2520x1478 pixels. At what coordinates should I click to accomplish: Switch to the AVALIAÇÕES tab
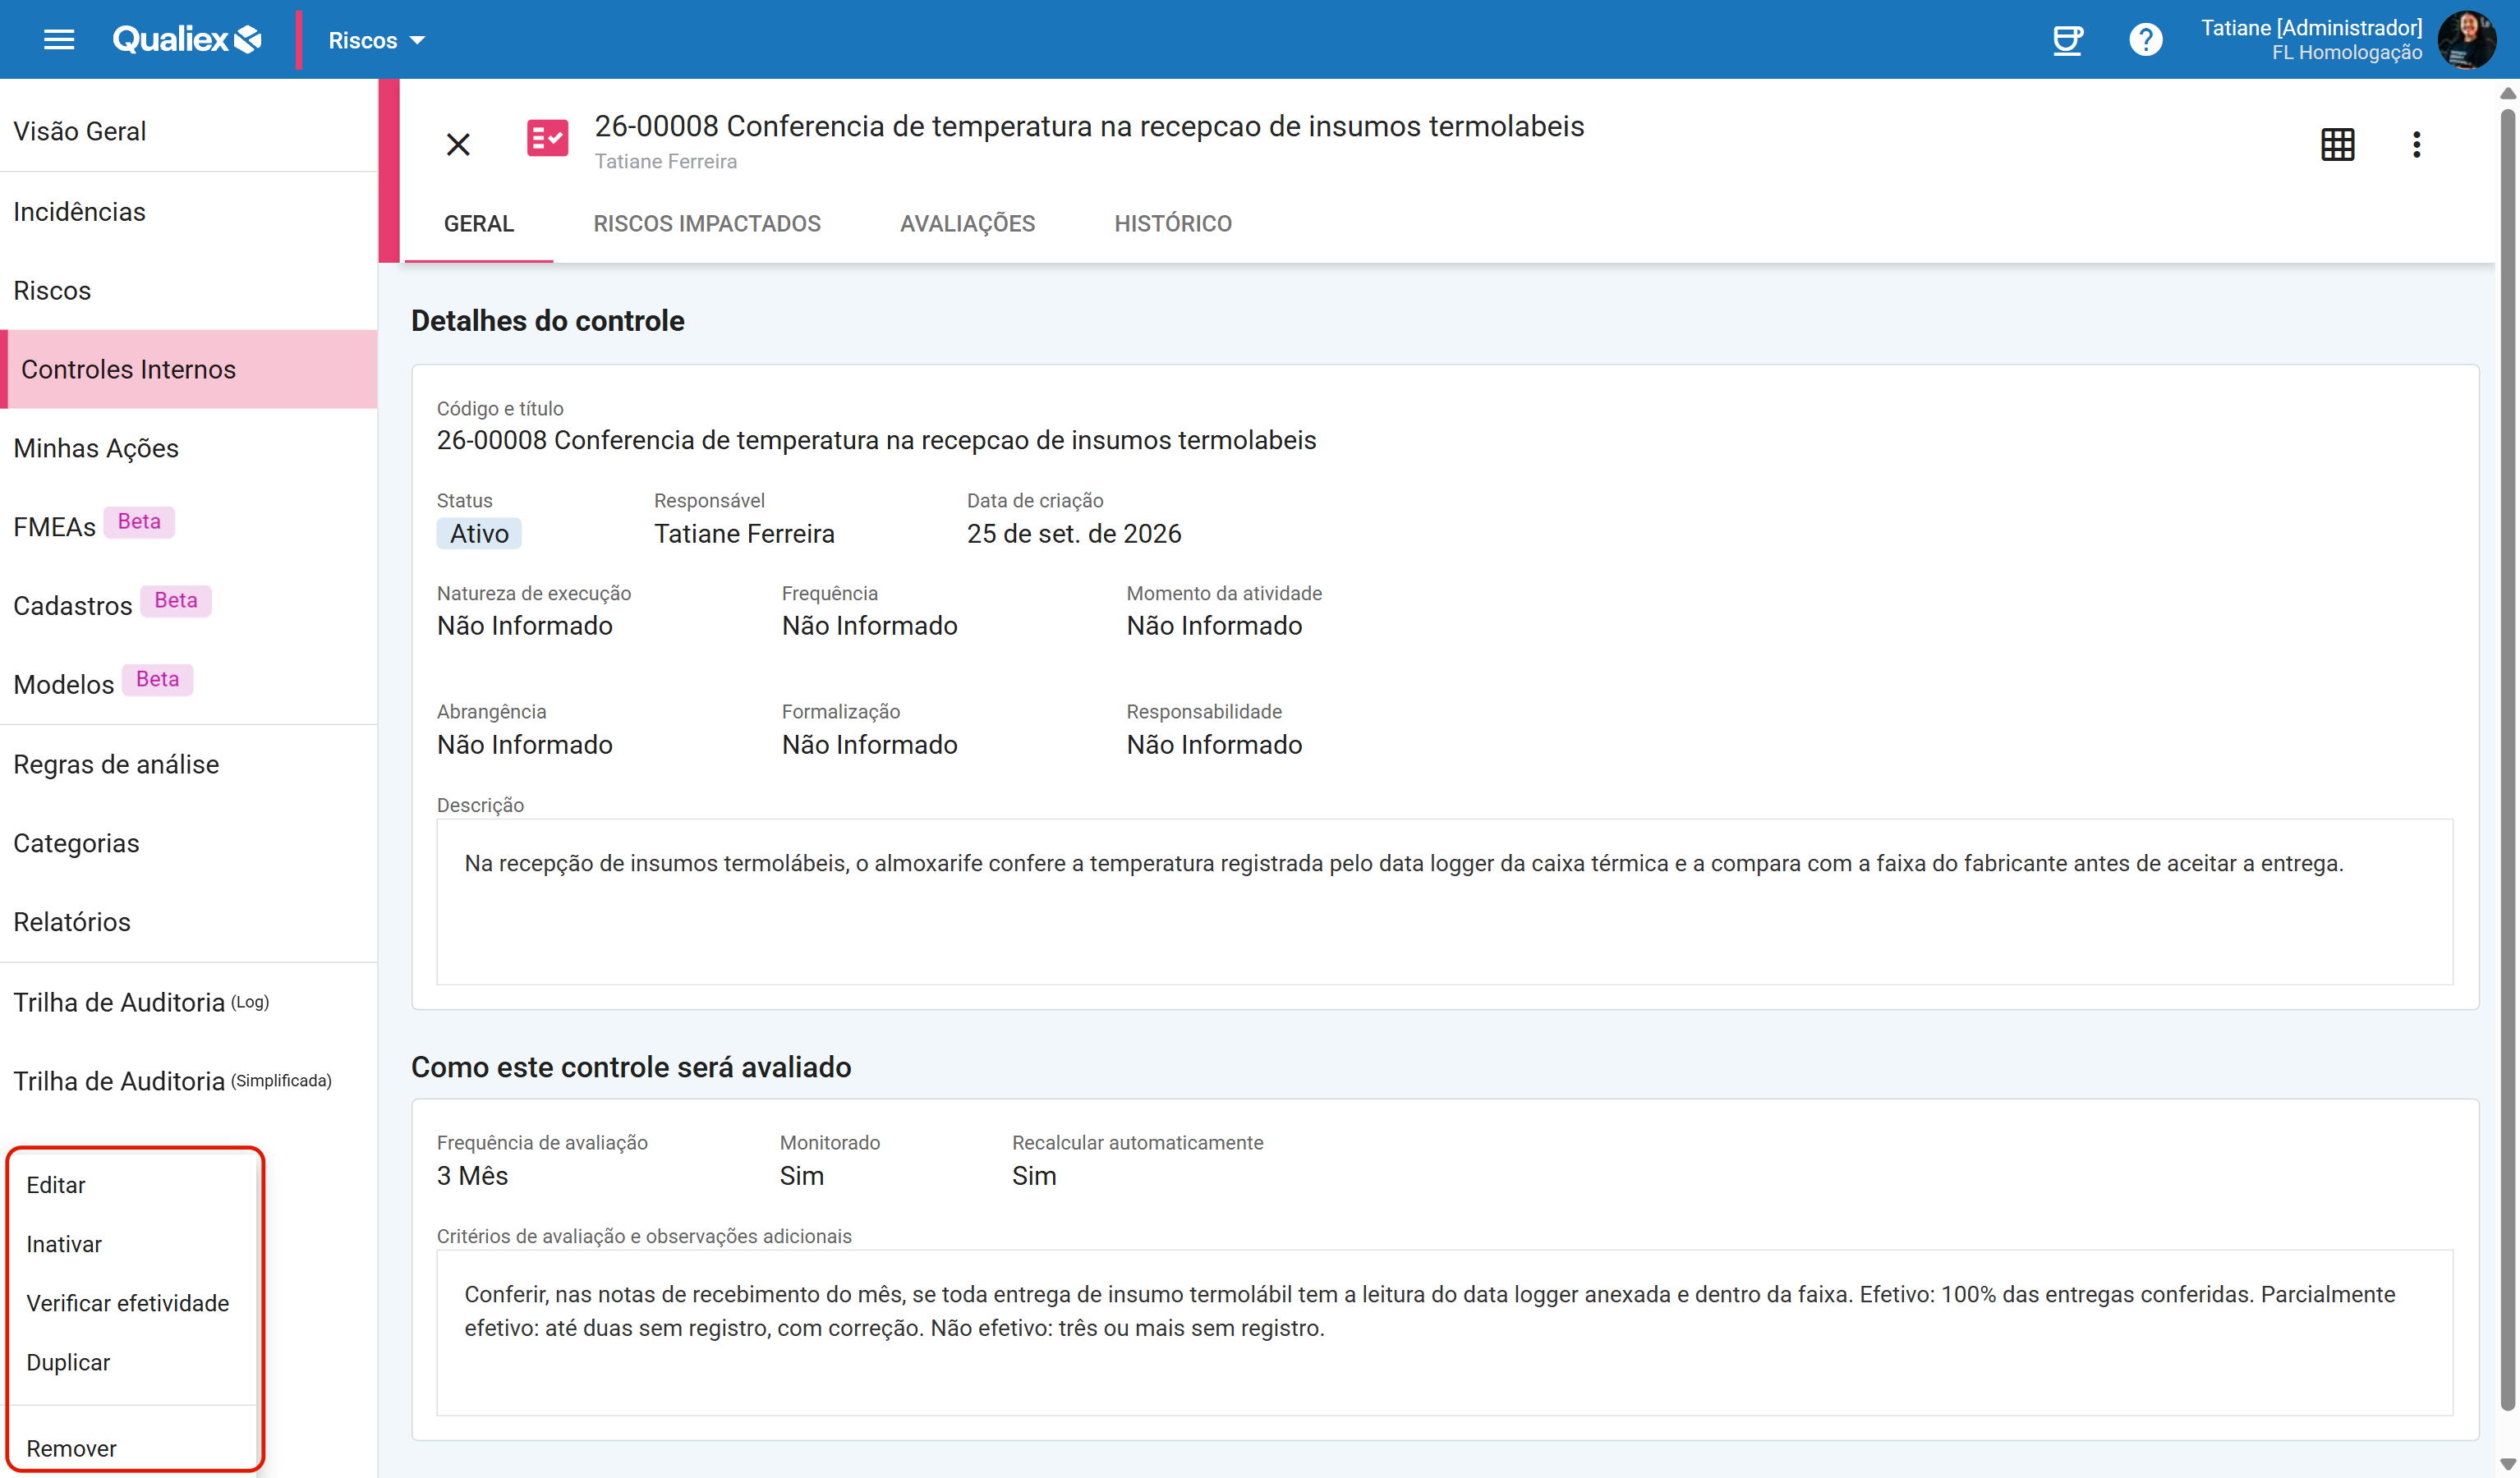pos(967,224)
